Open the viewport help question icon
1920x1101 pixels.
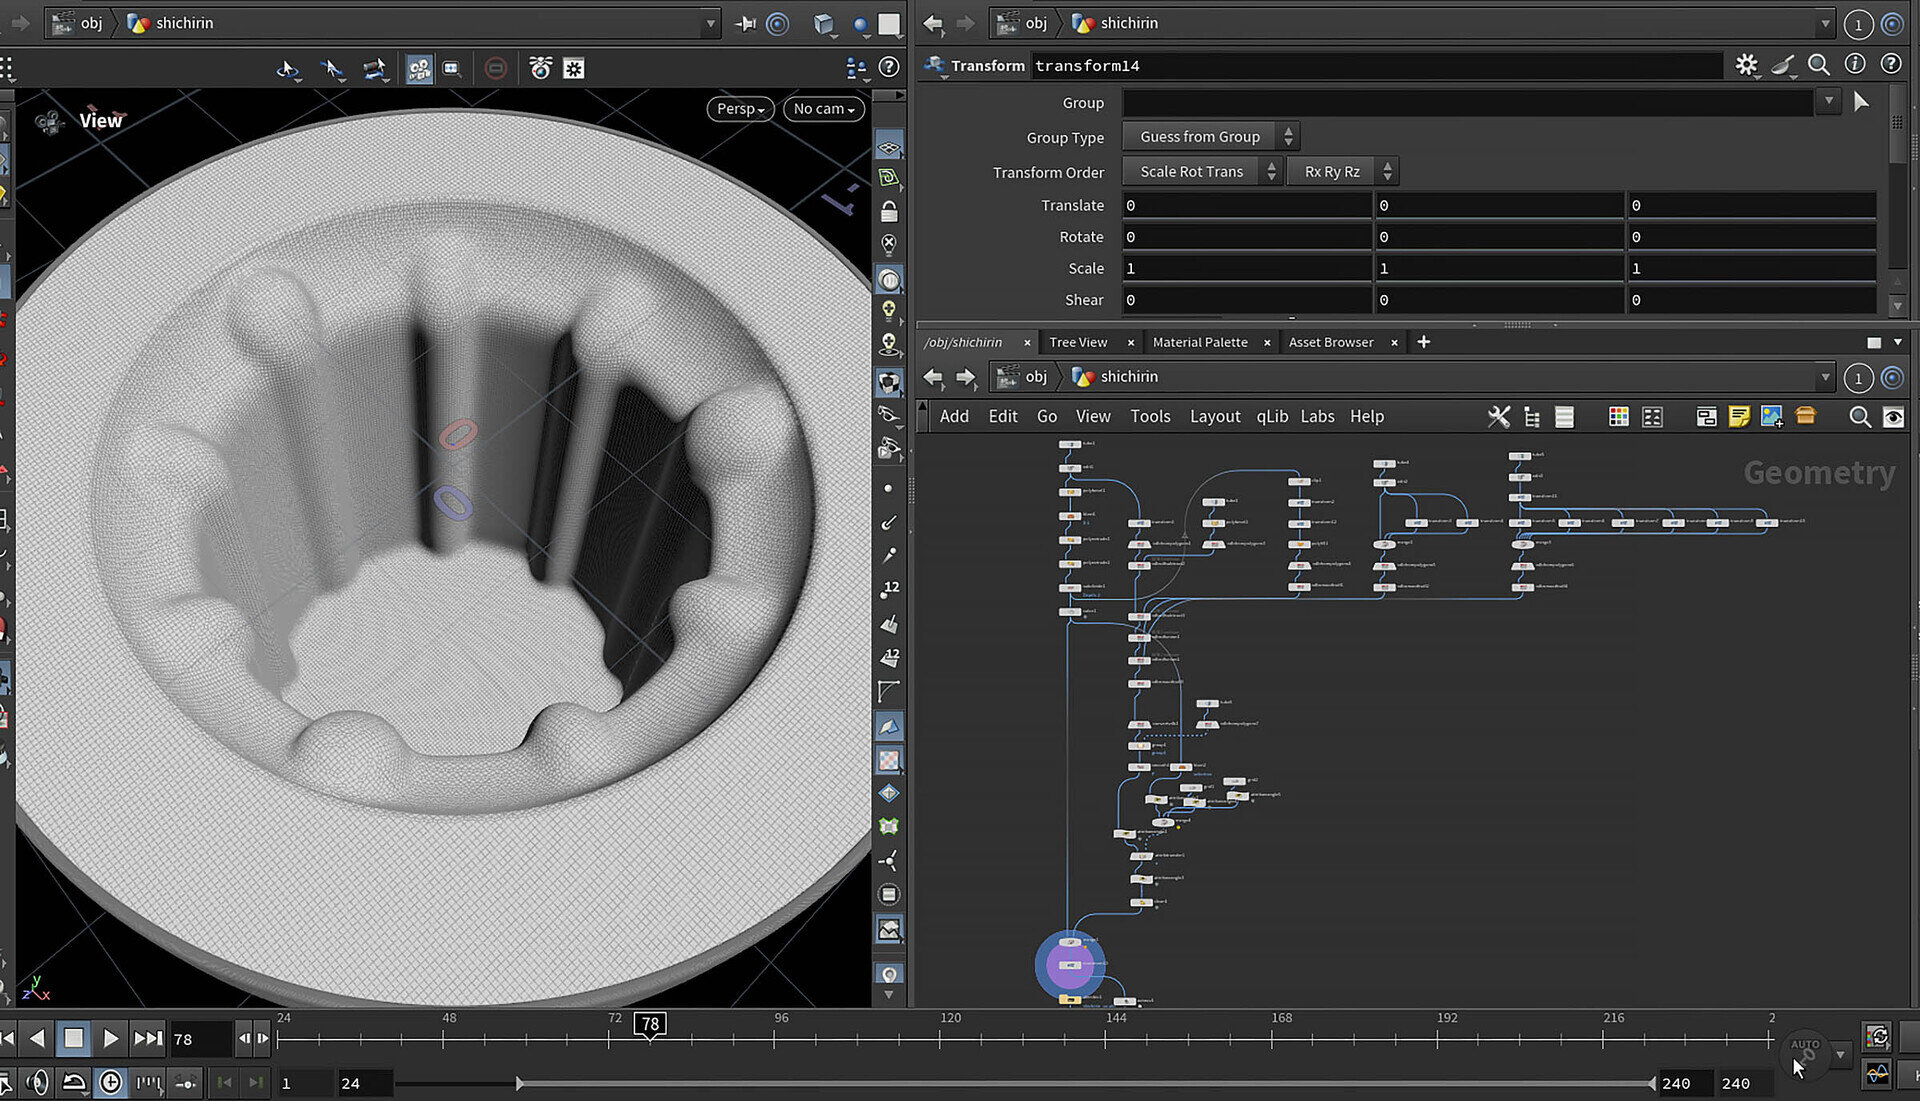888,67
